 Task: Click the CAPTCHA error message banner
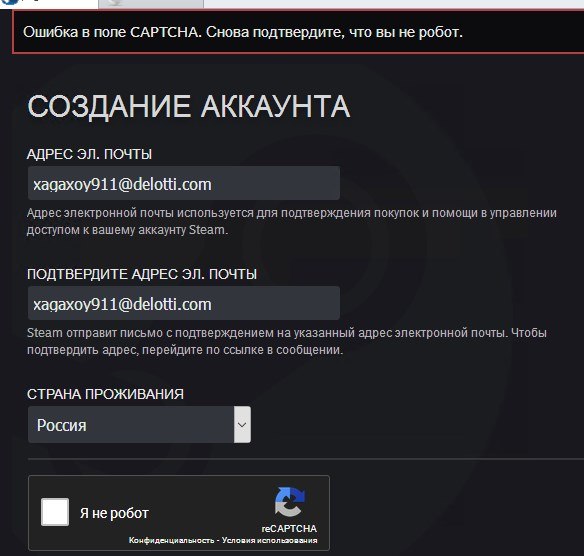(298, 32)
